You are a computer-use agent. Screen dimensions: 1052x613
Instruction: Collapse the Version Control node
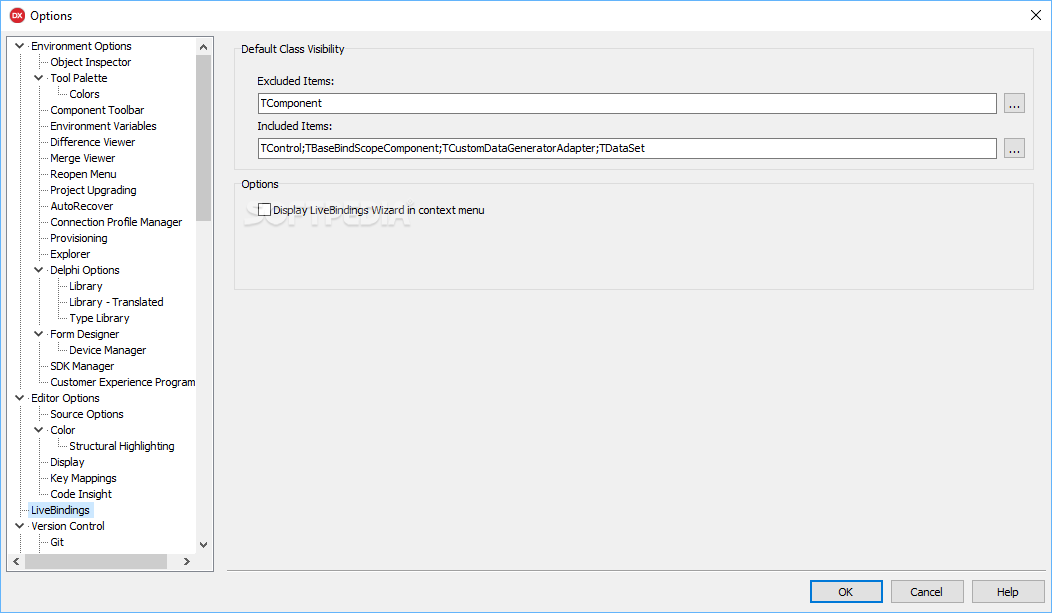(x=19, y=526)
